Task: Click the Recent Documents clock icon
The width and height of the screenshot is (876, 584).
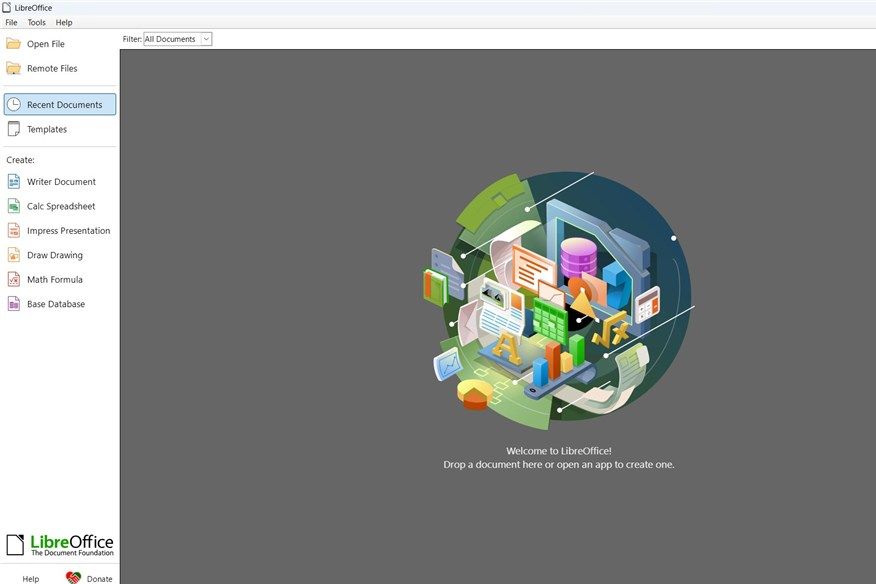Action: 13,105
